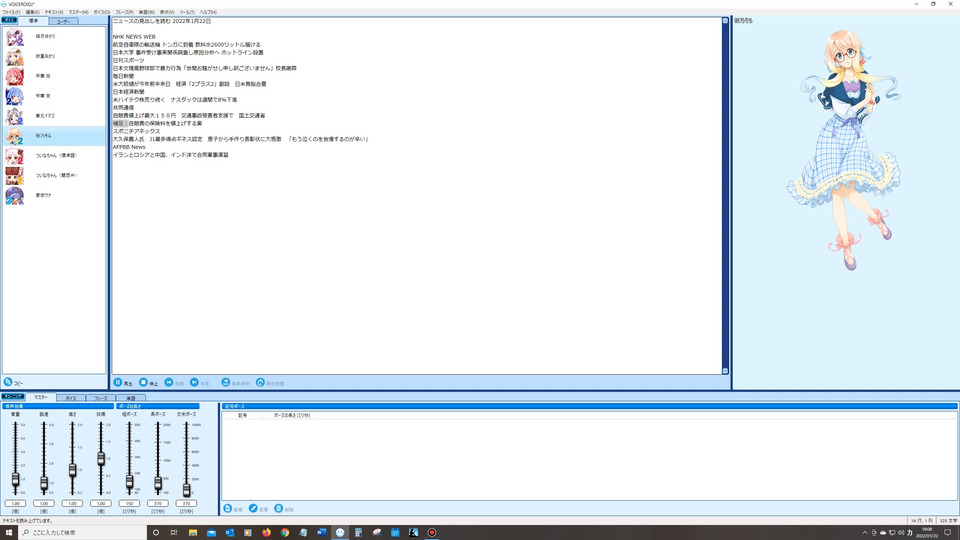
Task: Click the 削除 delete icon
Action: click(x=279, y=509)
